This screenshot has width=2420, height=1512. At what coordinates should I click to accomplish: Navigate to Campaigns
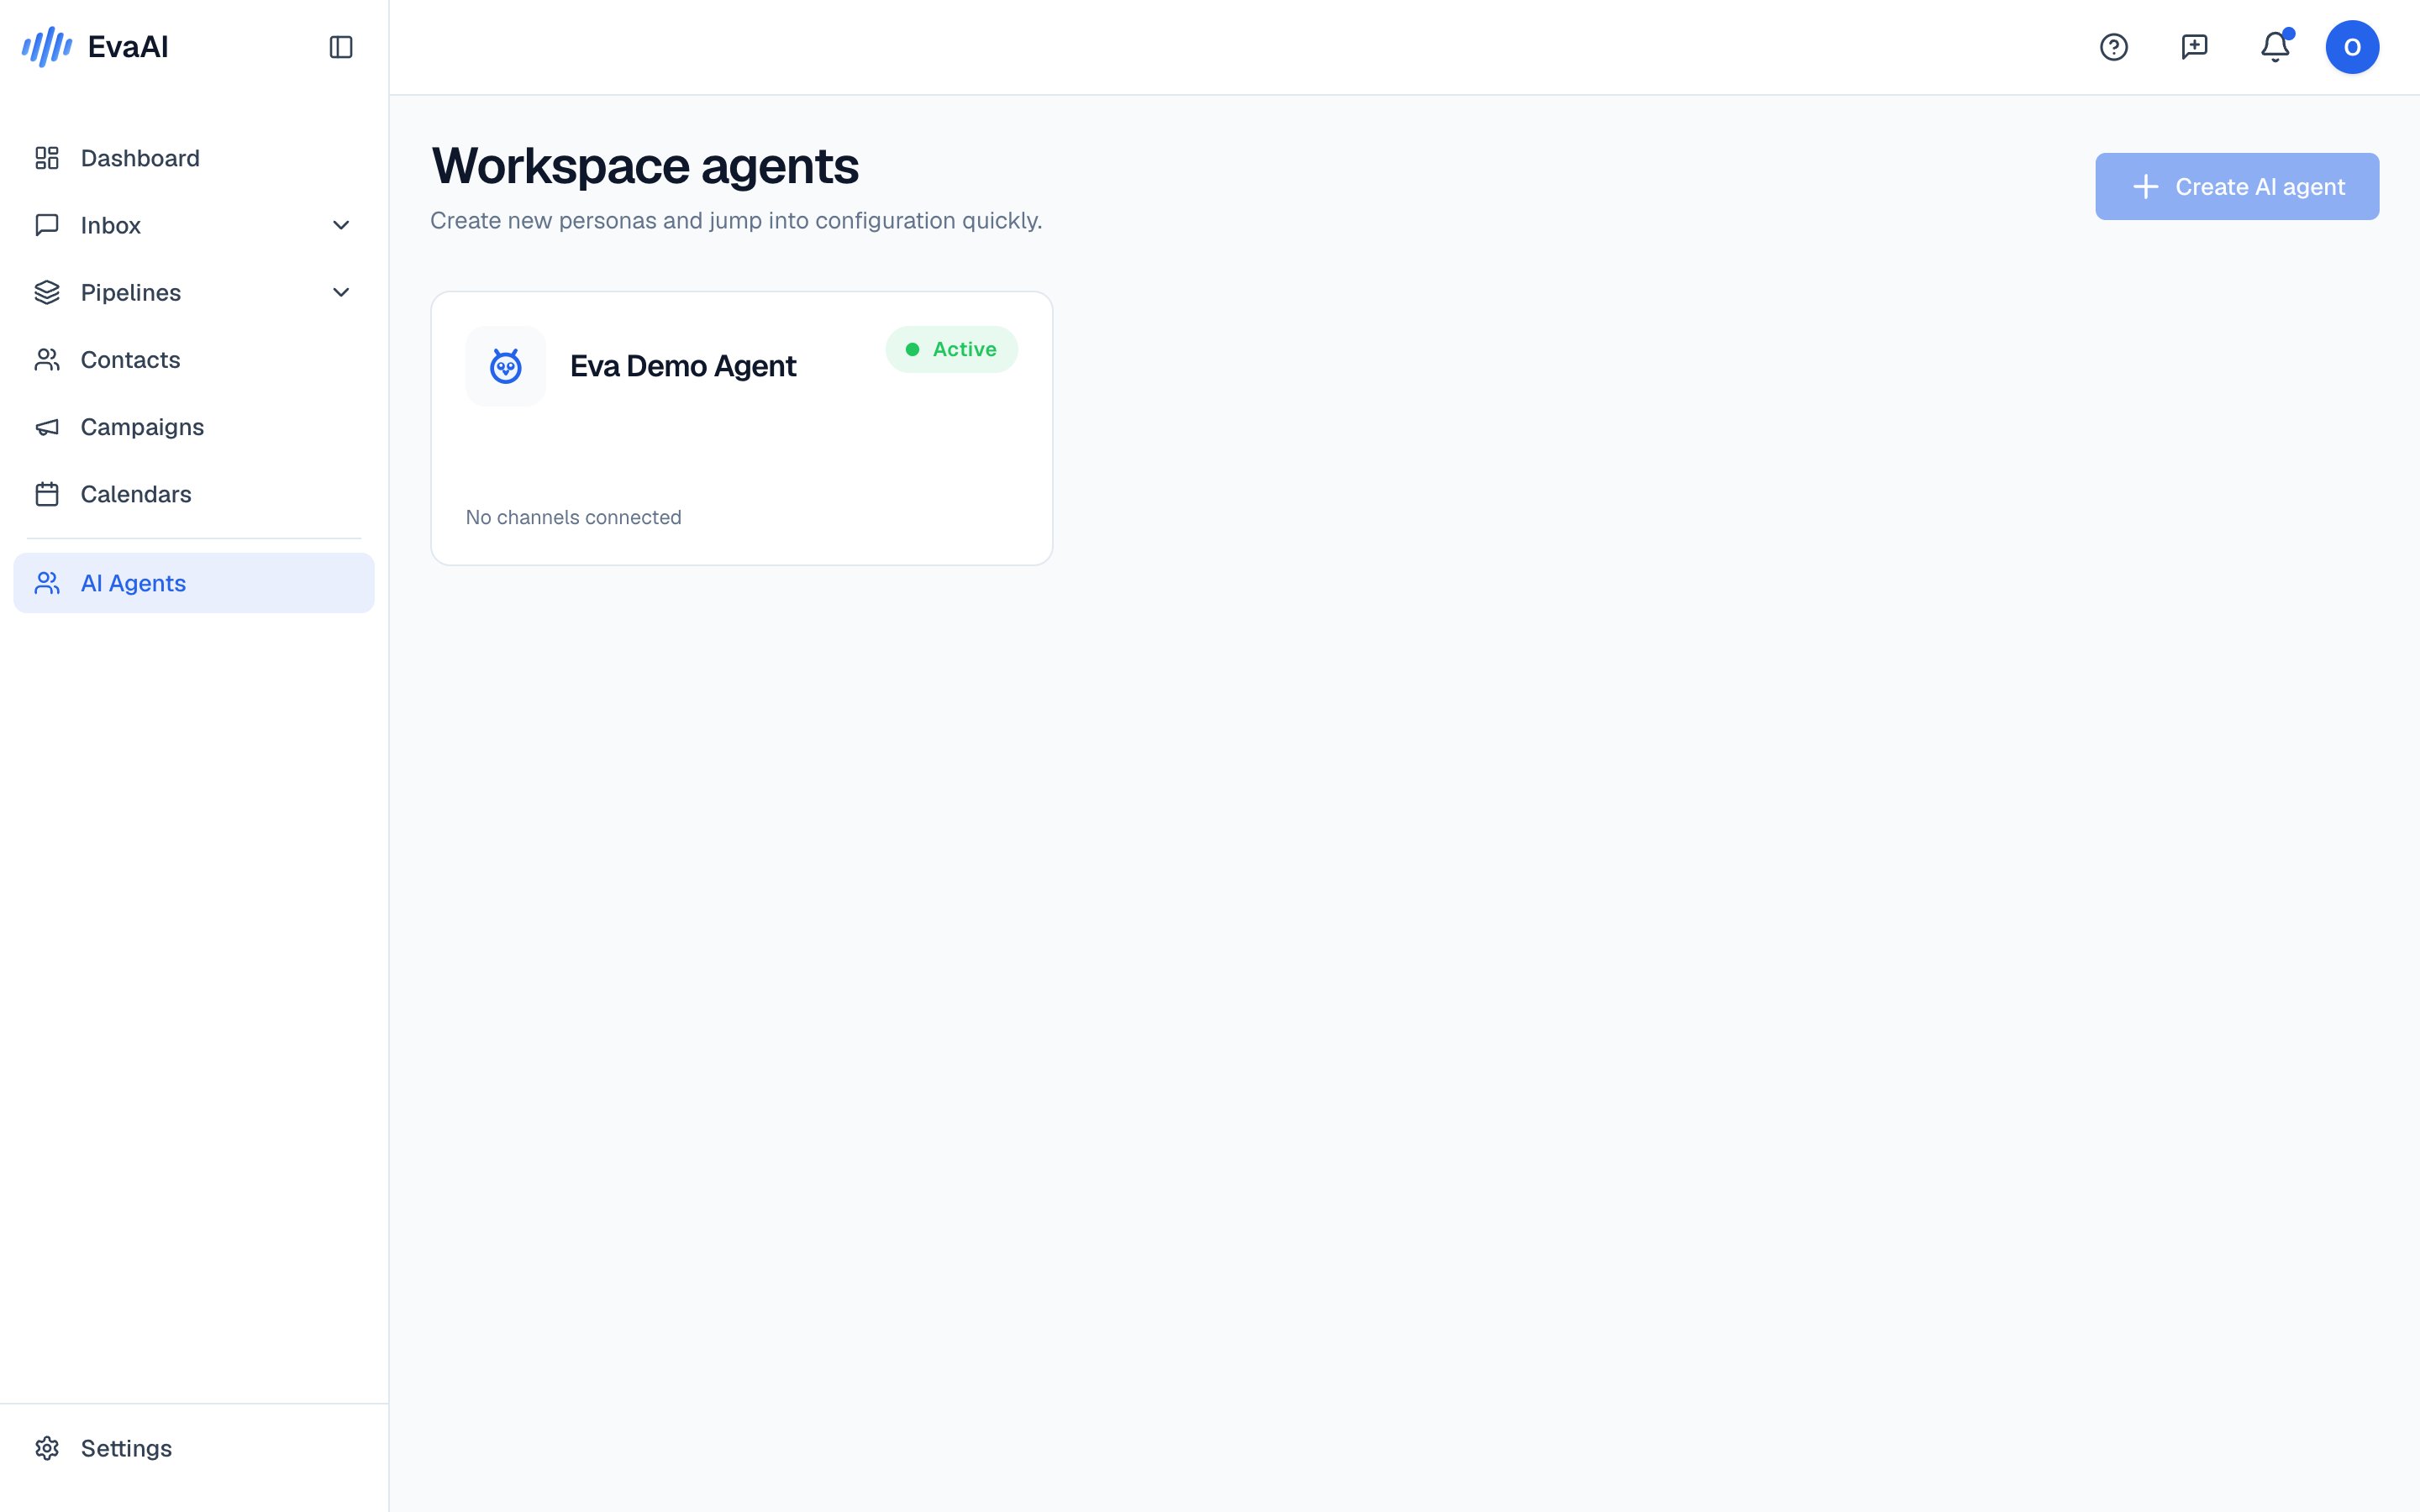tap(194, 427)
